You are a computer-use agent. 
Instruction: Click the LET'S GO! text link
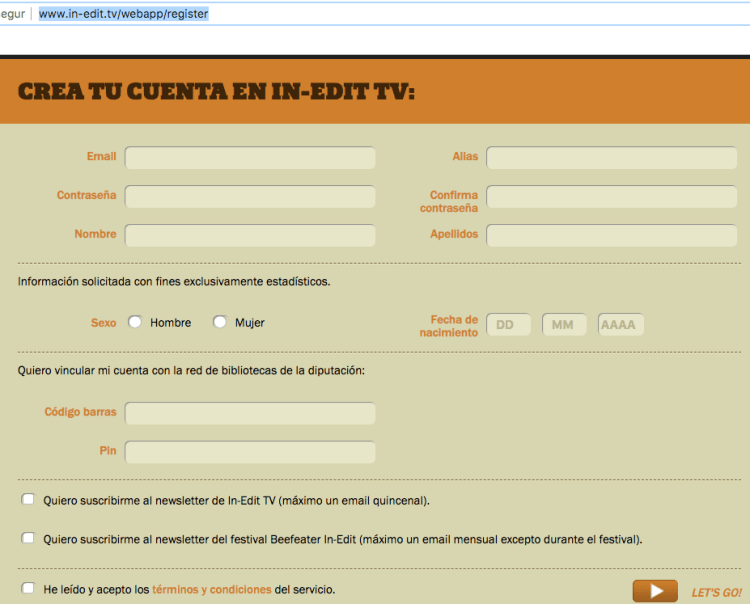click(716, 593)
